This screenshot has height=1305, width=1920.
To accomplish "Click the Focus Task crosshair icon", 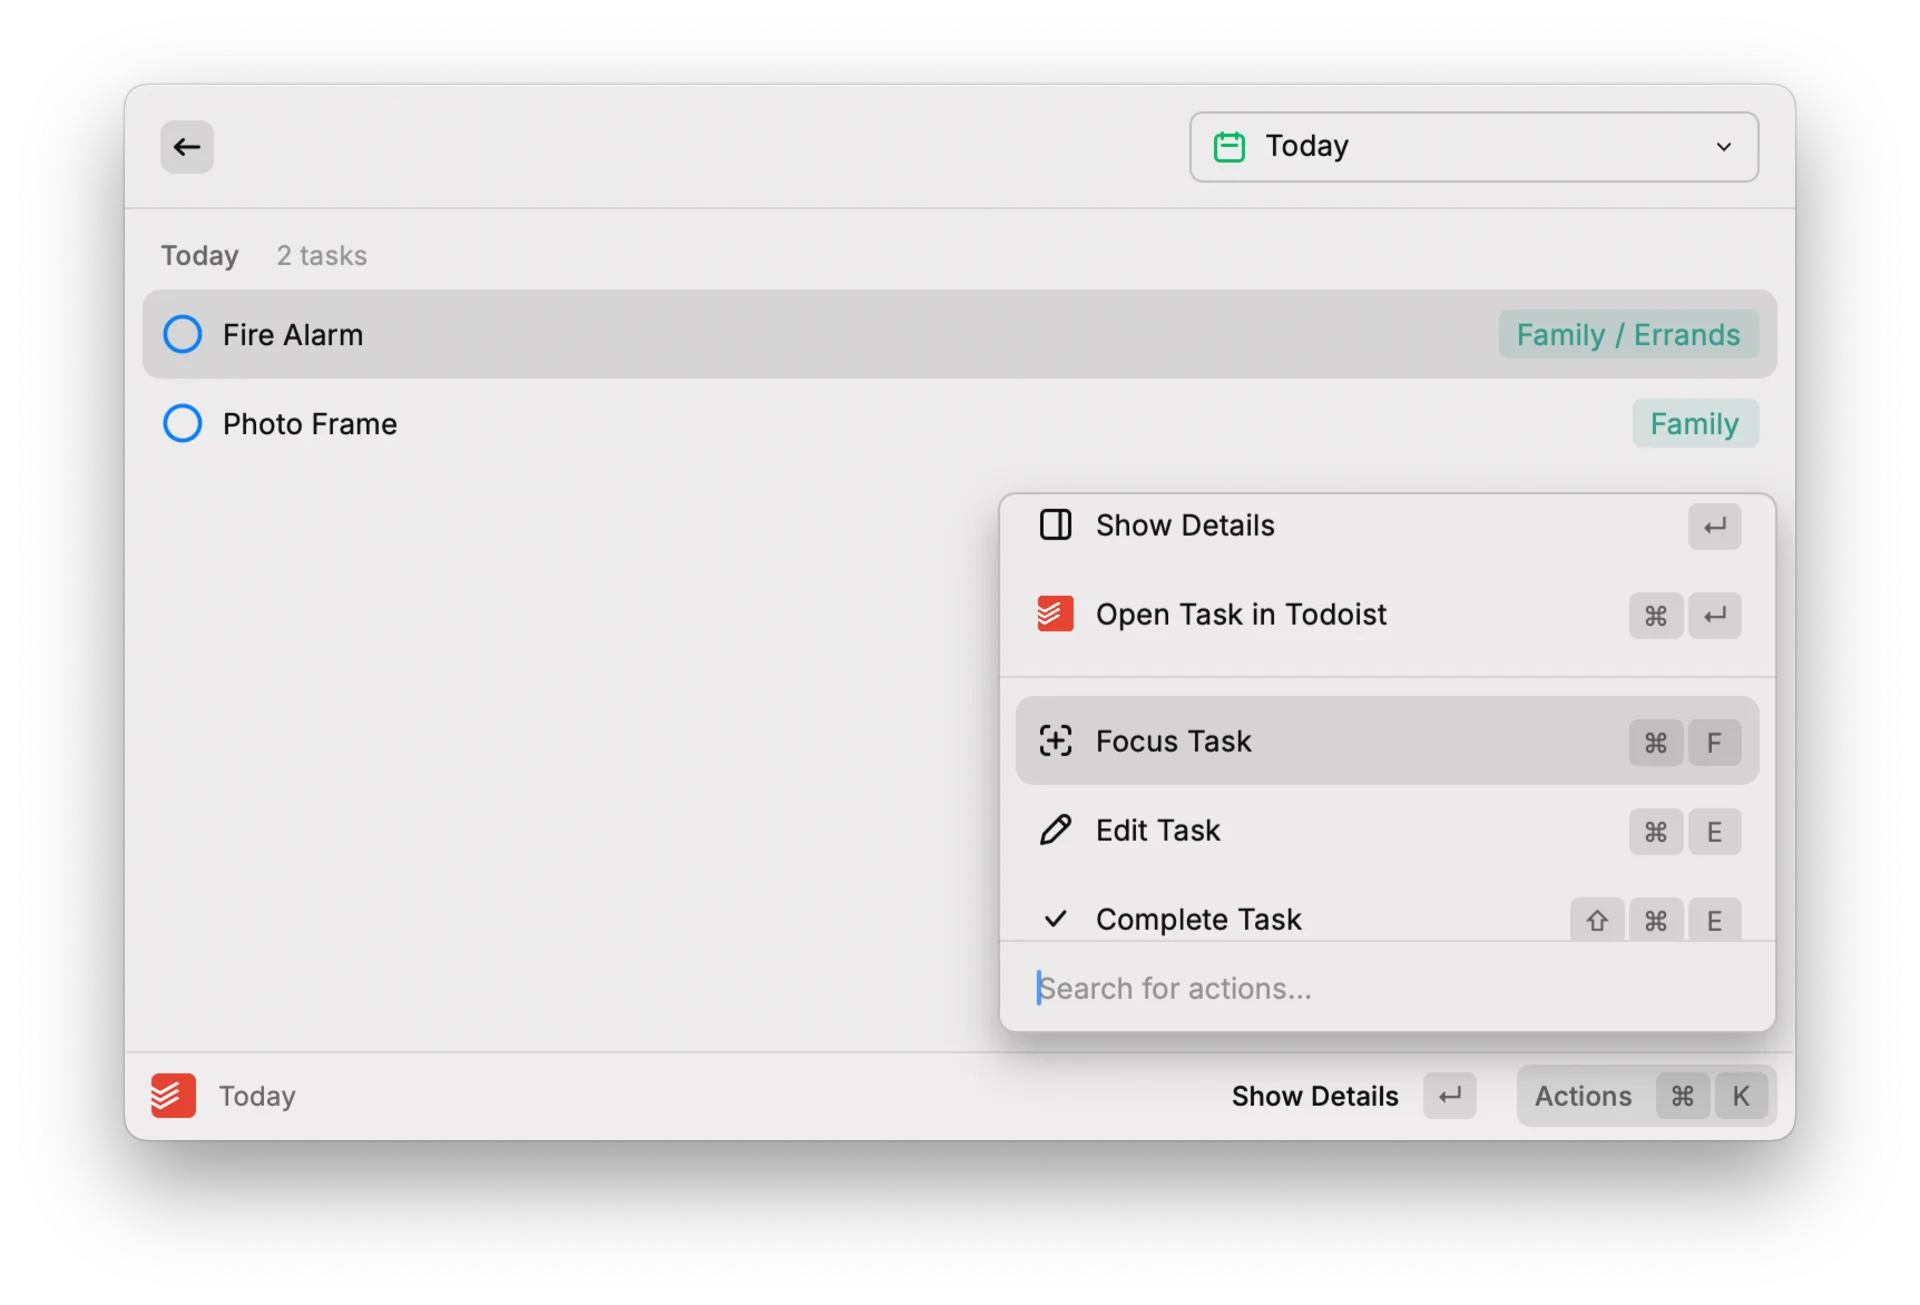I will [1056, 741].
